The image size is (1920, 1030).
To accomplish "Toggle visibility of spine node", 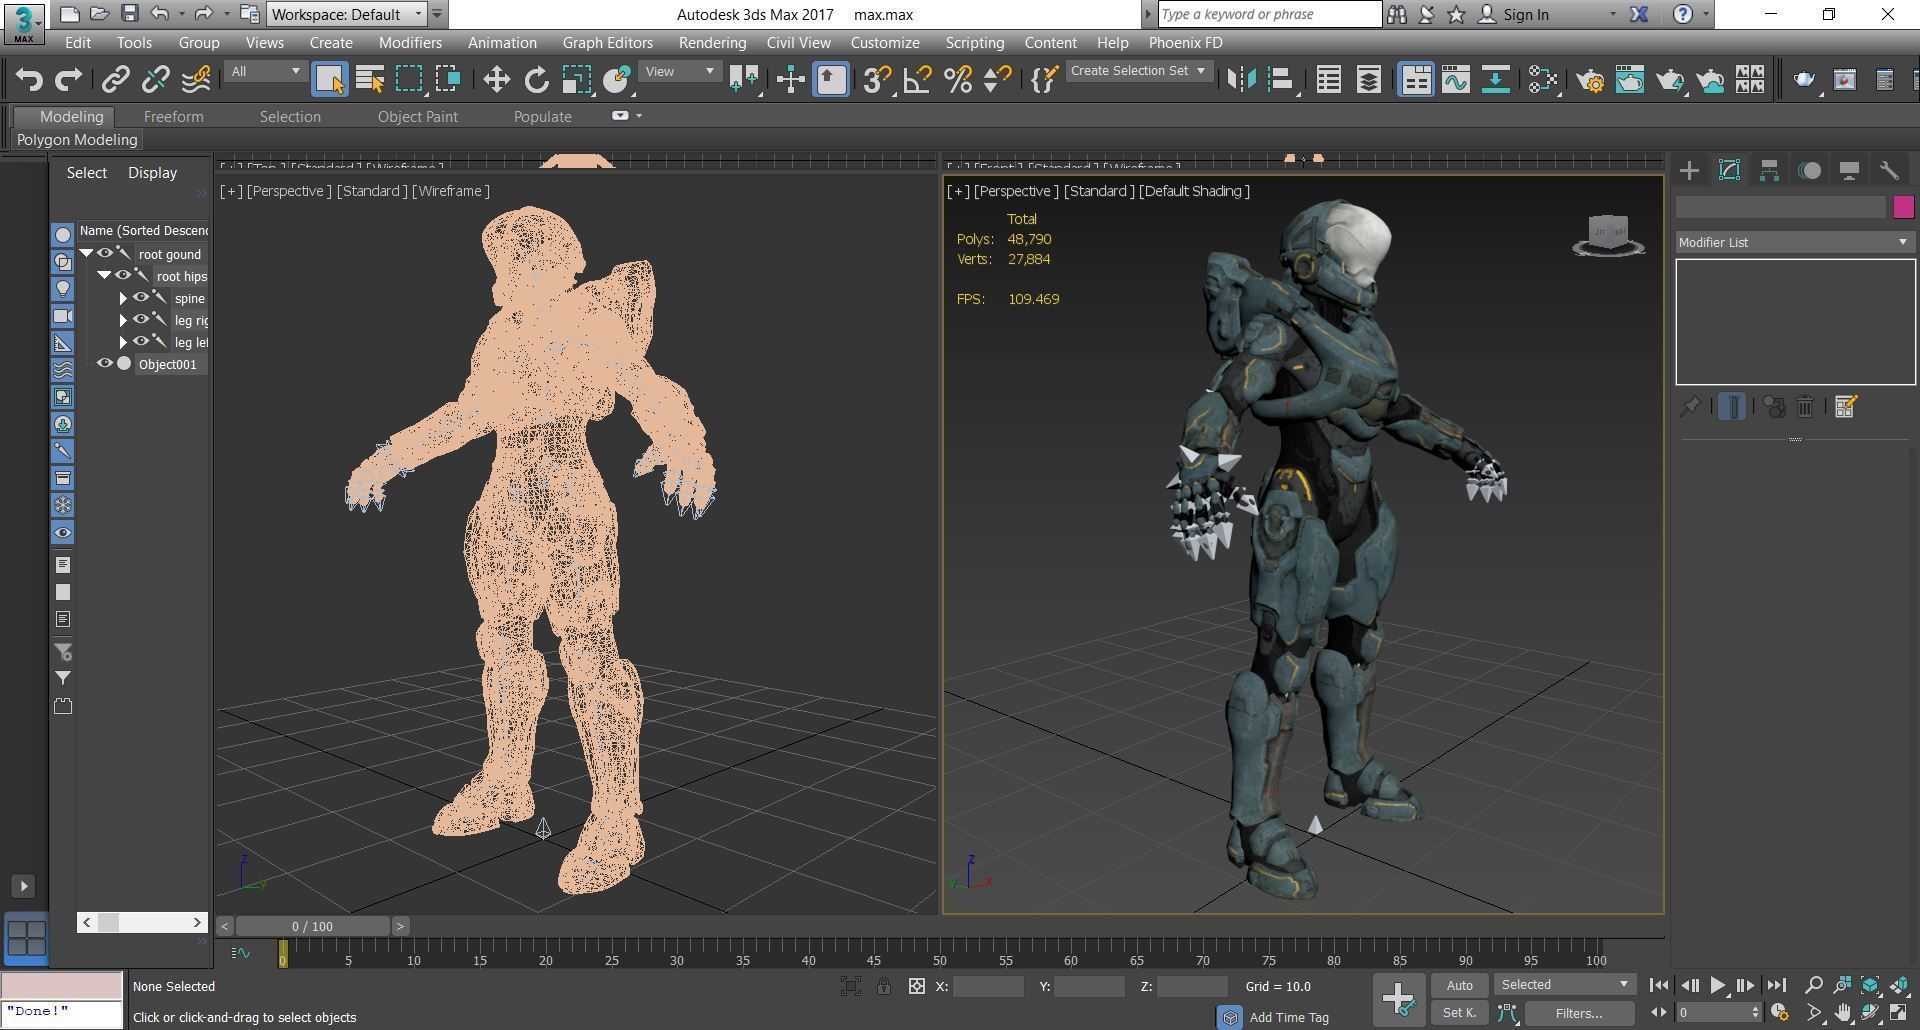I will click(x=141, y=298).
